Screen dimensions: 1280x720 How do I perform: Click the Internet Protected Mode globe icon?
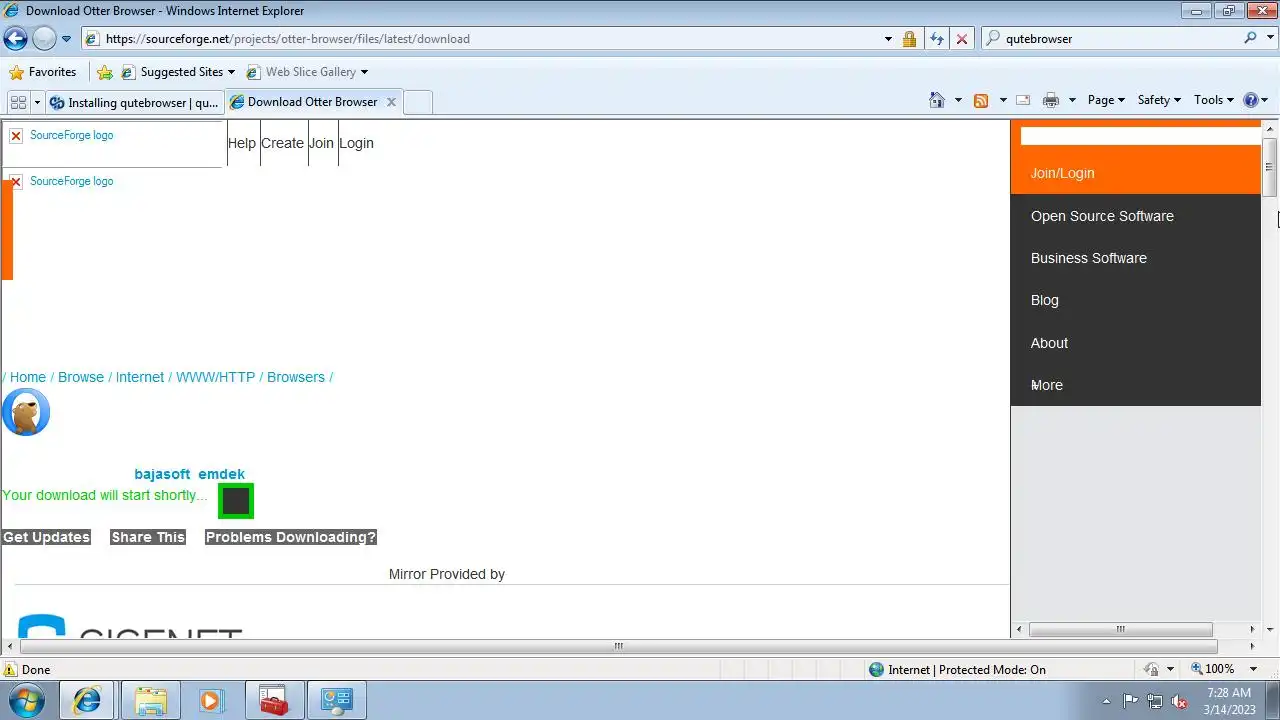click(x=877, y=670)
